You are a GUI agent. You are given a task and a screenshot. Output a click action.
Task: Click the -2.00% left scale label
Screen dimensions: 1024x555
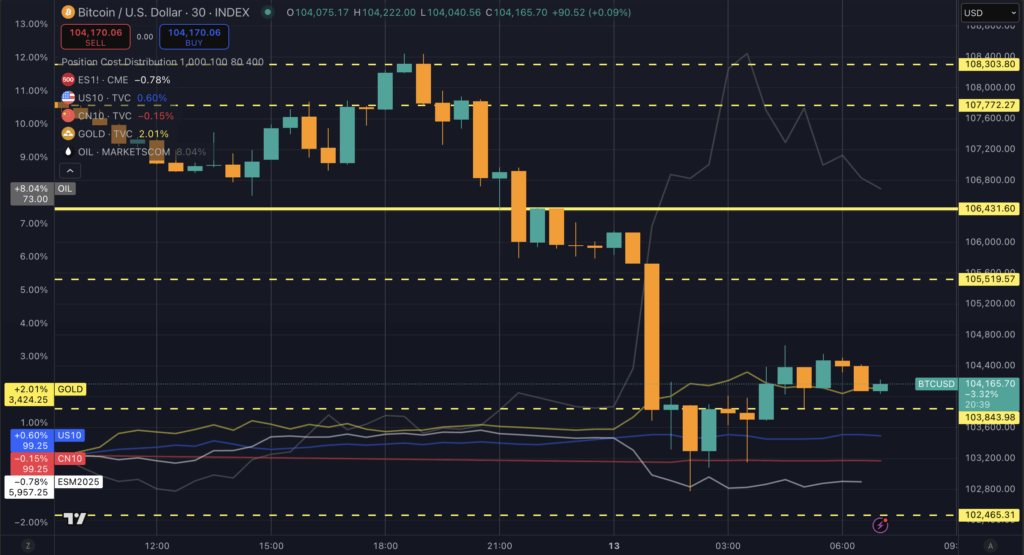click(x=31, y=522)
